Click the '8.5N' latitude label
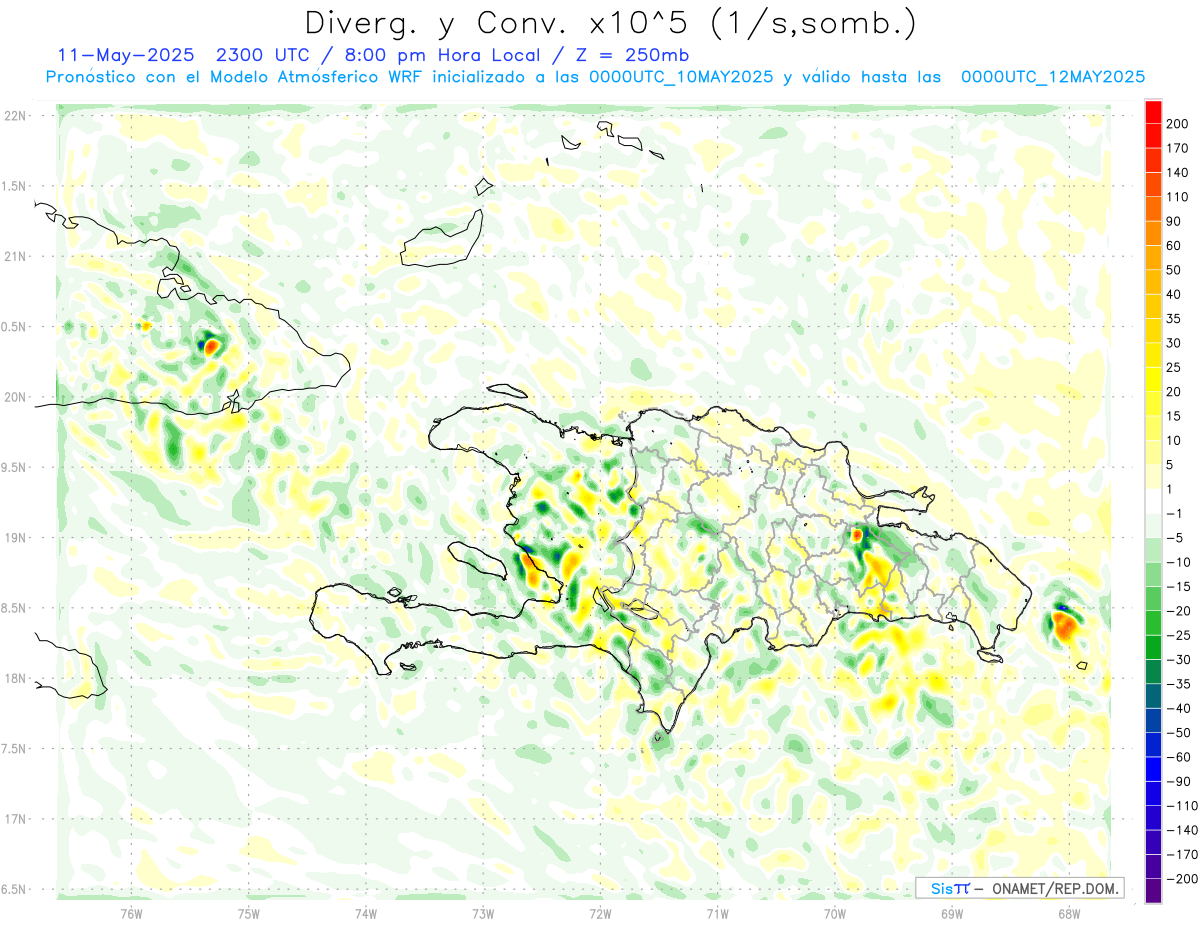Screen dimensions: 1200x927 point(14,608)
